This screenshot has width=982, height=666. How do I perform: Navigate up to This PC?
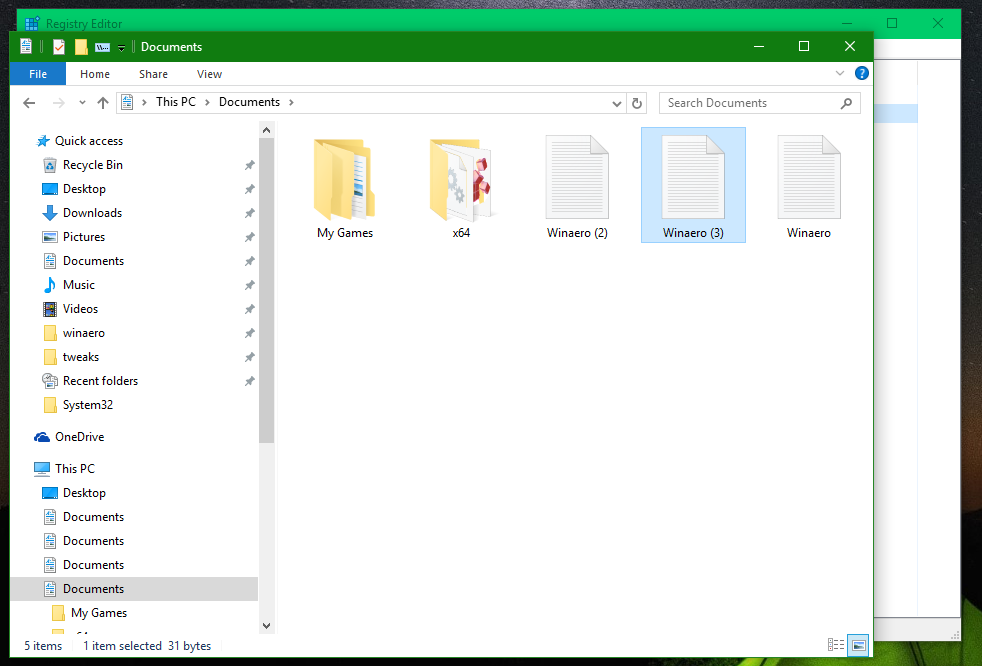coord(103,102)
